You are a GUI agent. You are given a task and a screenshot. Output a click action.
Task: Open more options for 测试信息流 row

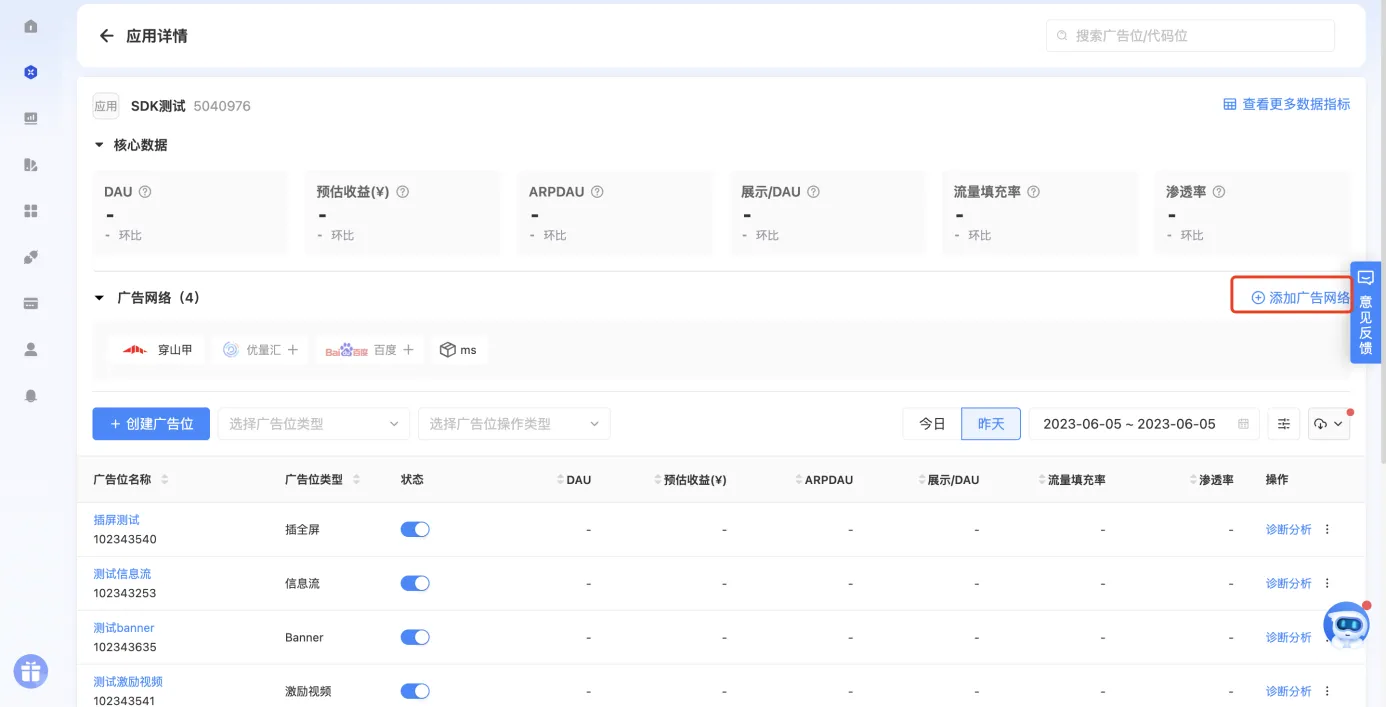pos(1328,584)
